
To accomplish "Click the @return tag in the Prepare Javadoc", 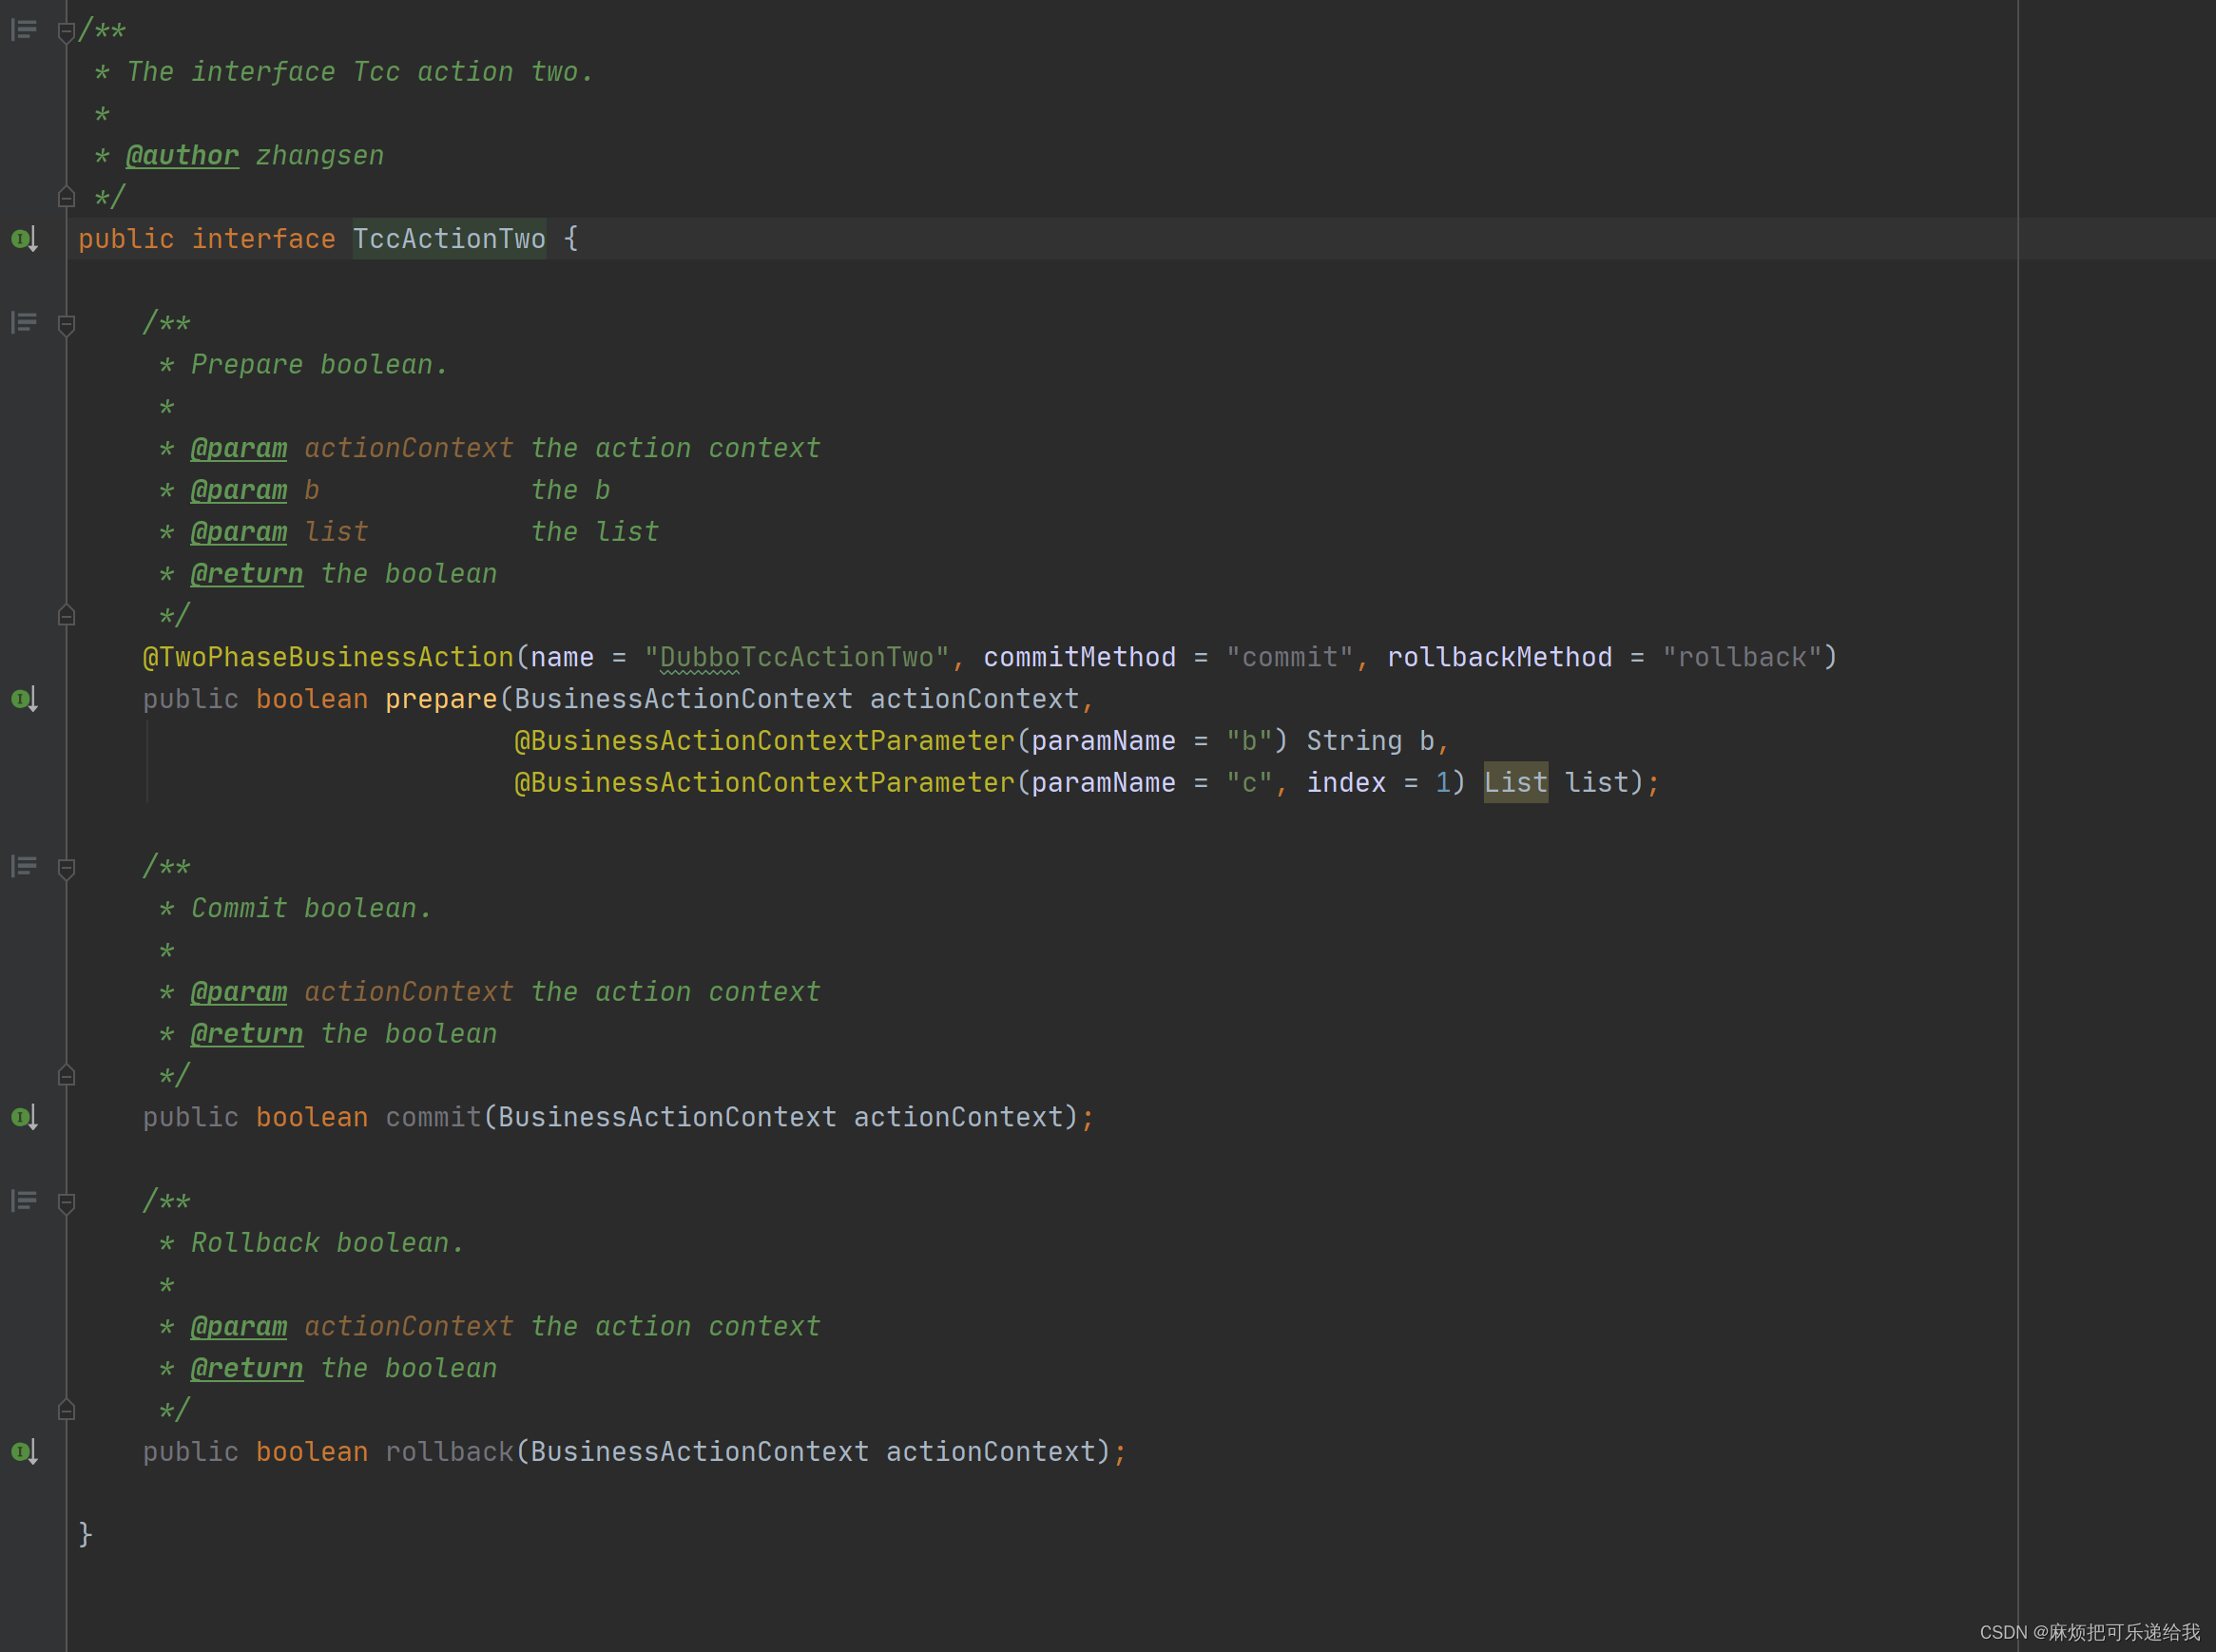I will (x=247, y=574).
